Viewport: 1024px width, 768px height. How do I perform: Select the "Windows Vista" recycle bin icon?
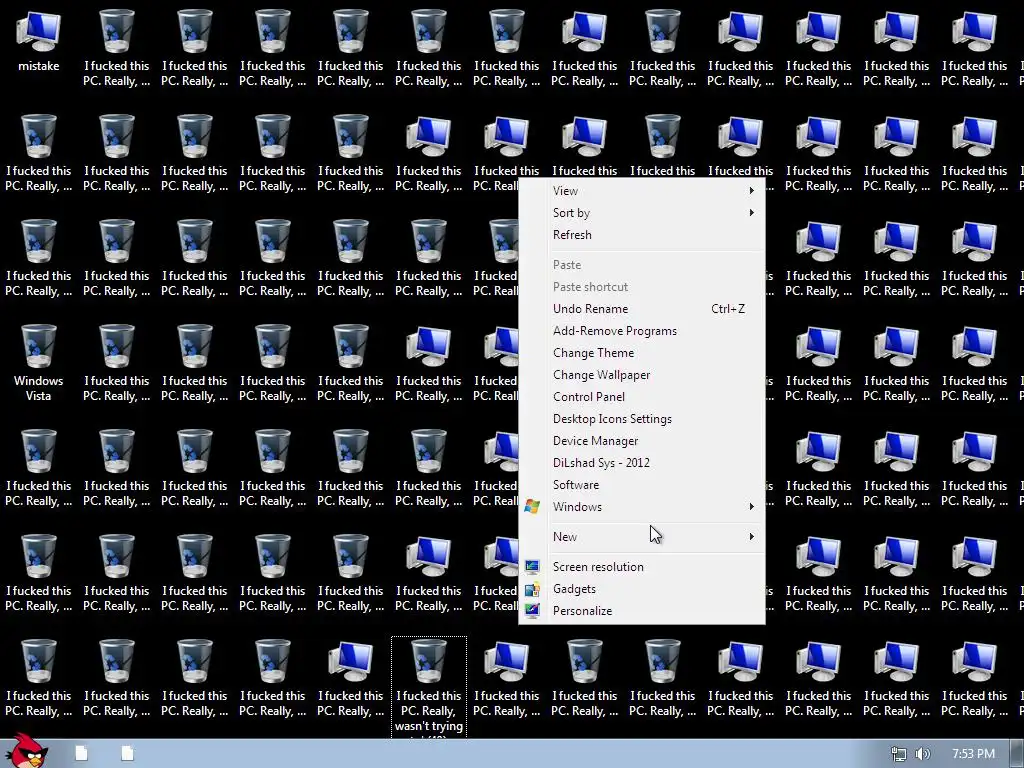coord(39,362)
